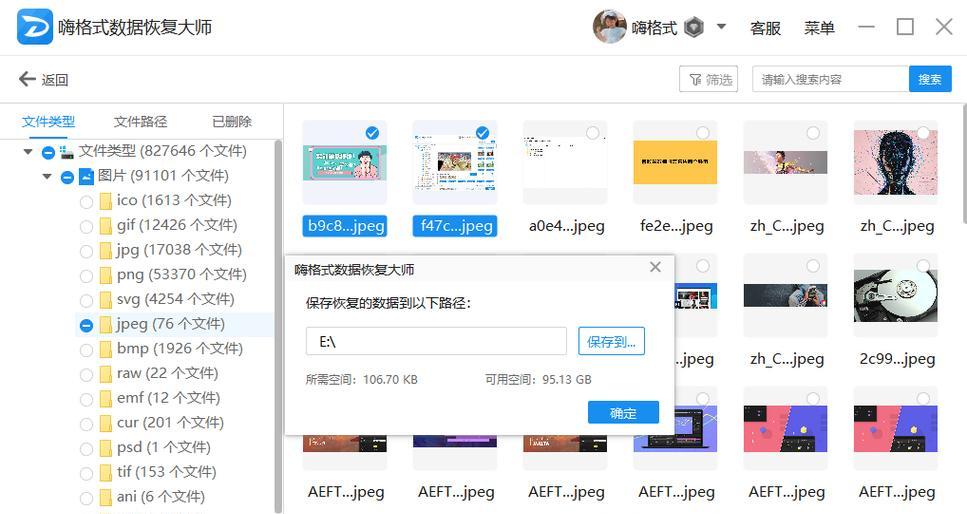Click the a0e4...jpeg file name
The height and width of the screenshot is (514, 967).
pos(566,226)
